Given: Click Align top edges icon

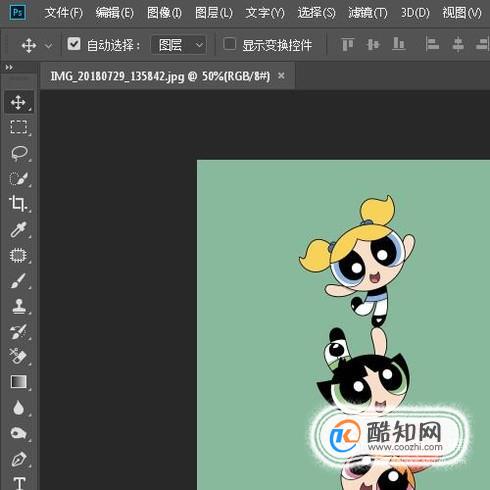Looking at the screenshot, I should 347,44.
